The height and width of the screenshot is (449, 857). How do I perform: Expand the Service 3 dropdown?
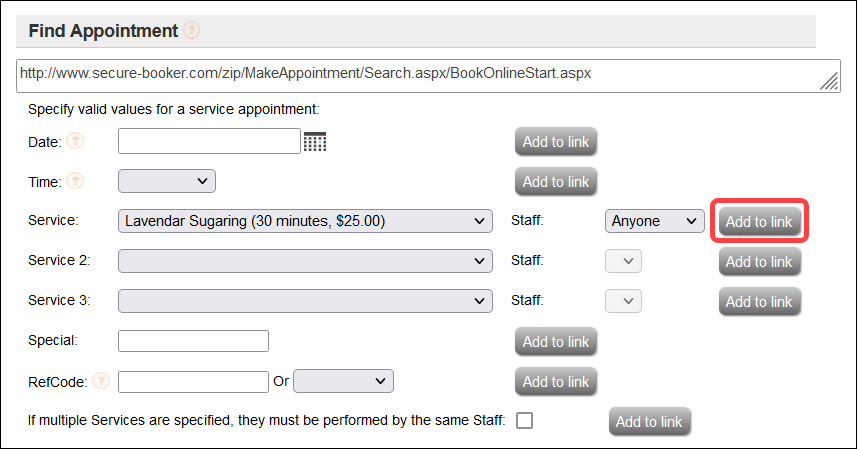pyautogui.click(x=305, y=301)
